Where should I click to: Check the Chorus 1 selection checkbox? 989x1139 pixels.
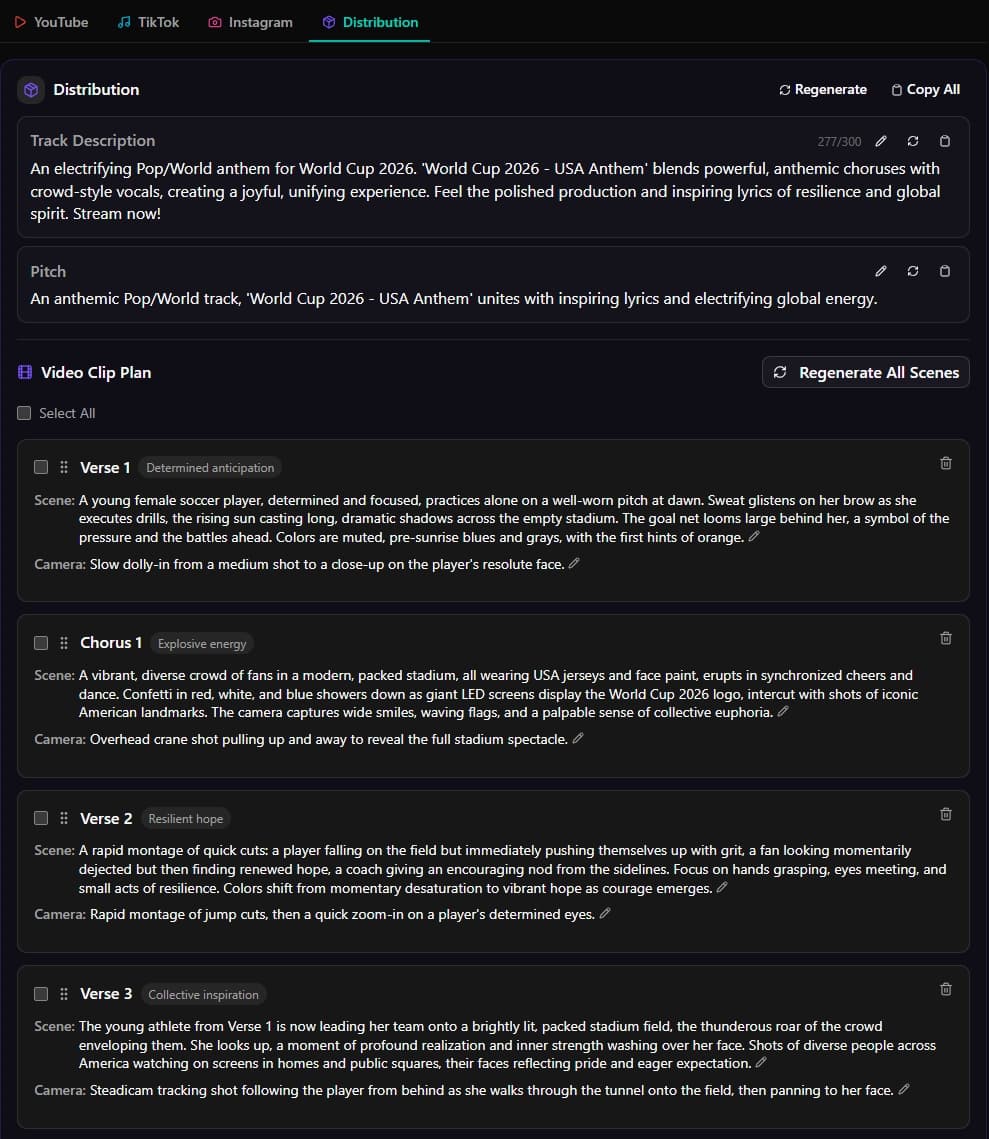40,642
